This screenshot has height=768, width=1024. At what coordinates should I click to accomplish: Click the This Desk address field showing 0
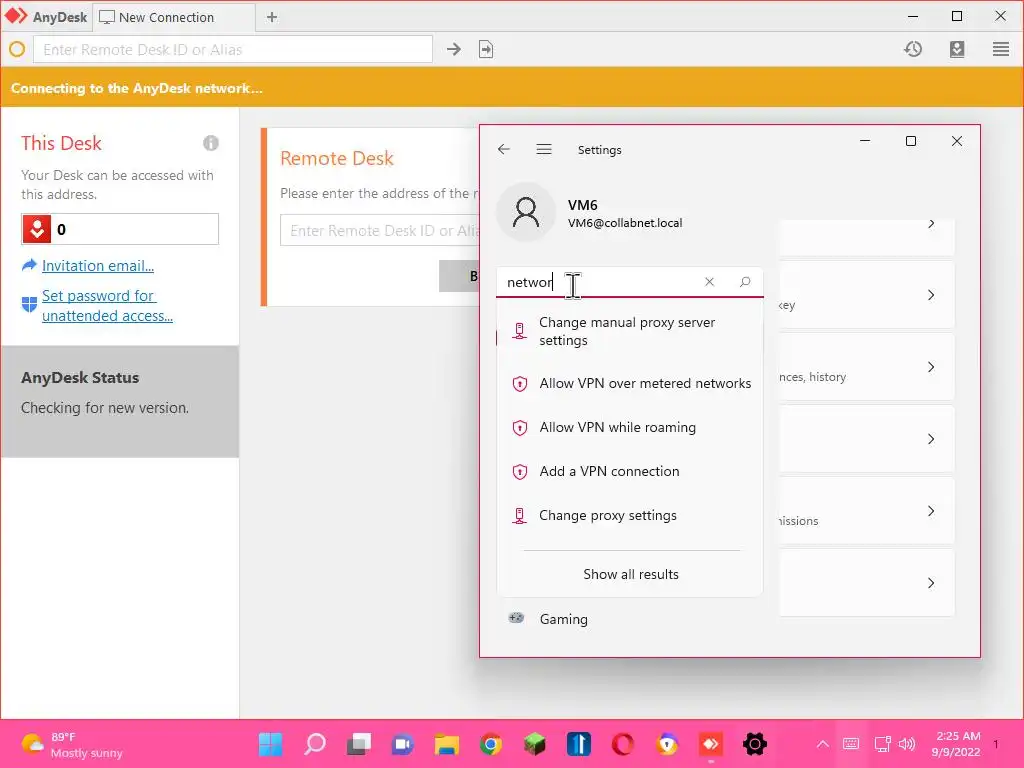pyautogui.click(x=120, y=229)
